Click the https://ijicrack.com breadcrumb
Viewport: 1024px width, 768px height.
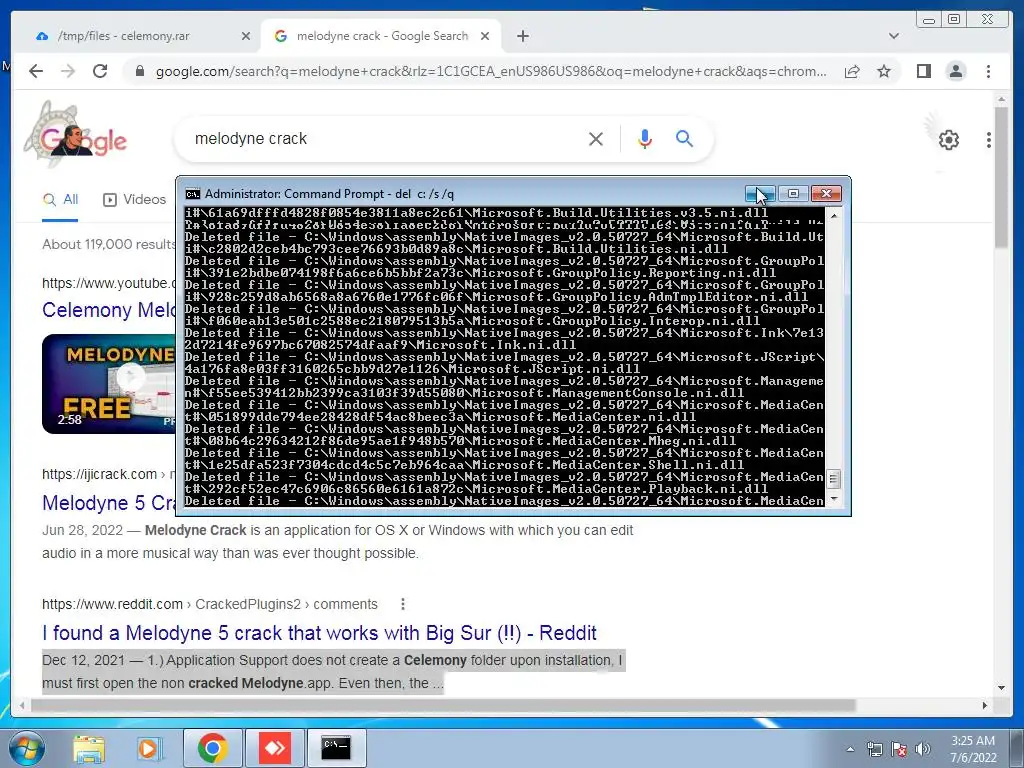pos(99,474)
